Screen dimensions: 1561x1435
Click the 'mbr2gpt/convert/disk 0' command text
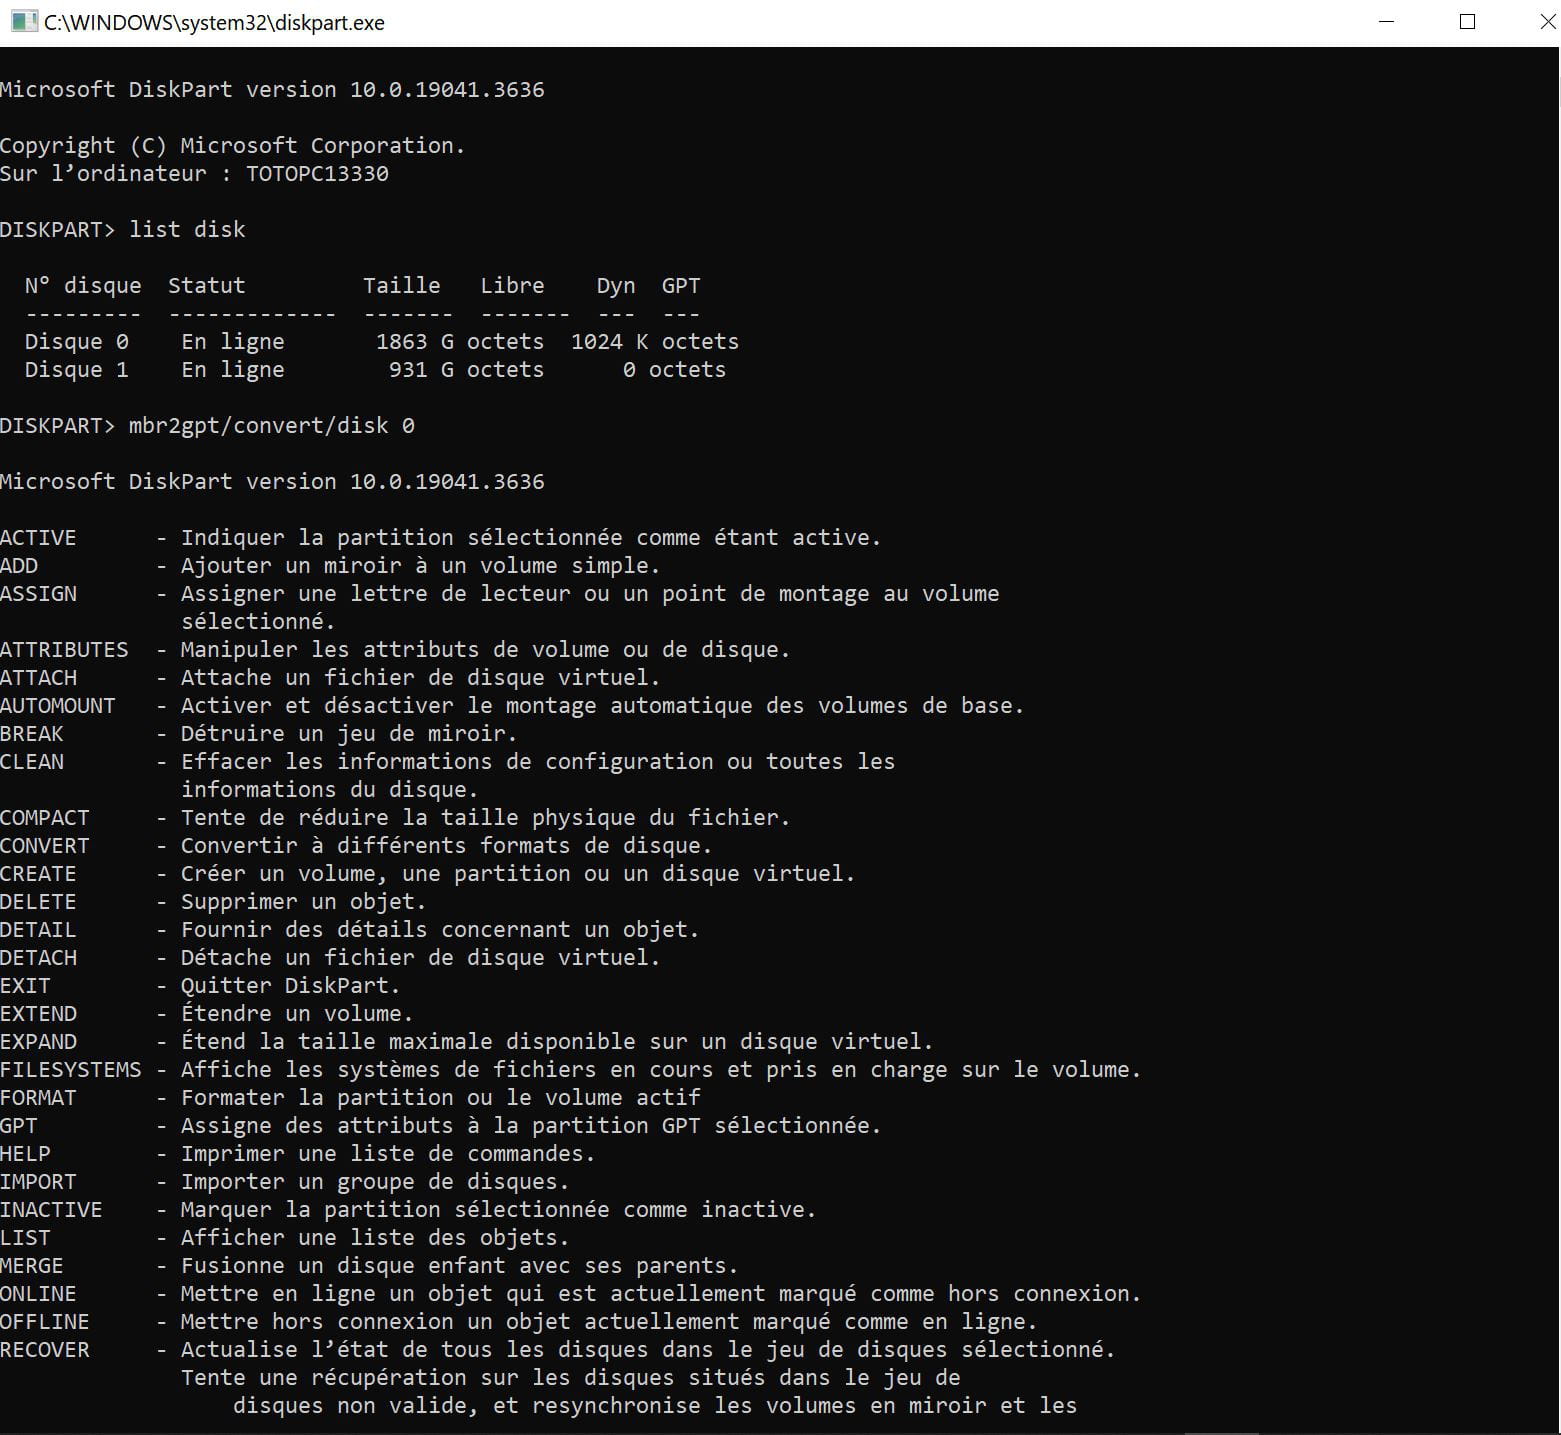coord(271,426)
